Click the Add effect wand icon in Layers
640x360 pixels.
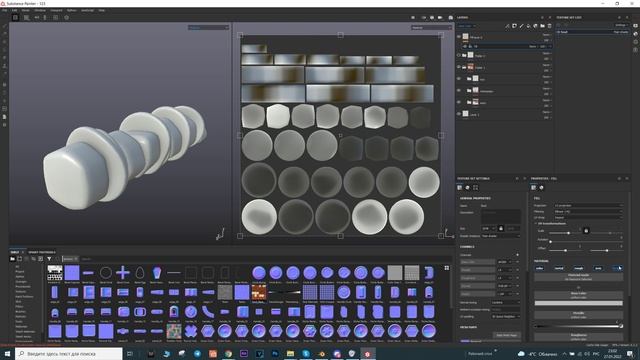(507, 26)
